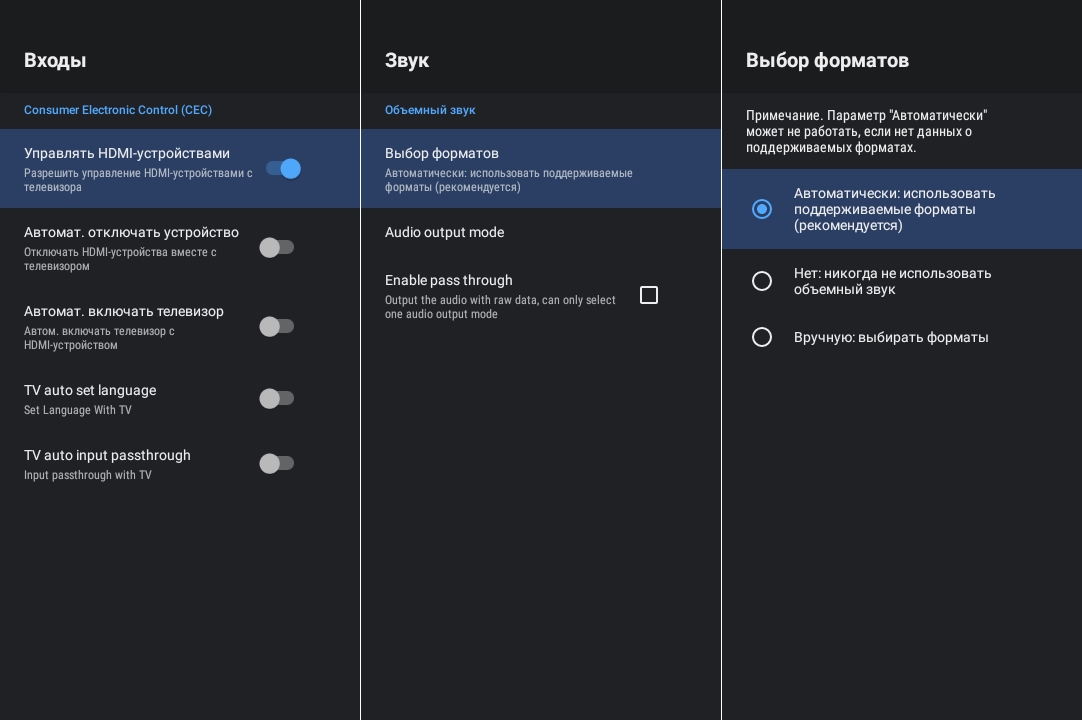This screenshot has width=1082, height=720.
Task: Click the "Автомат. включать телевизор" label
Action: point(124,312)
